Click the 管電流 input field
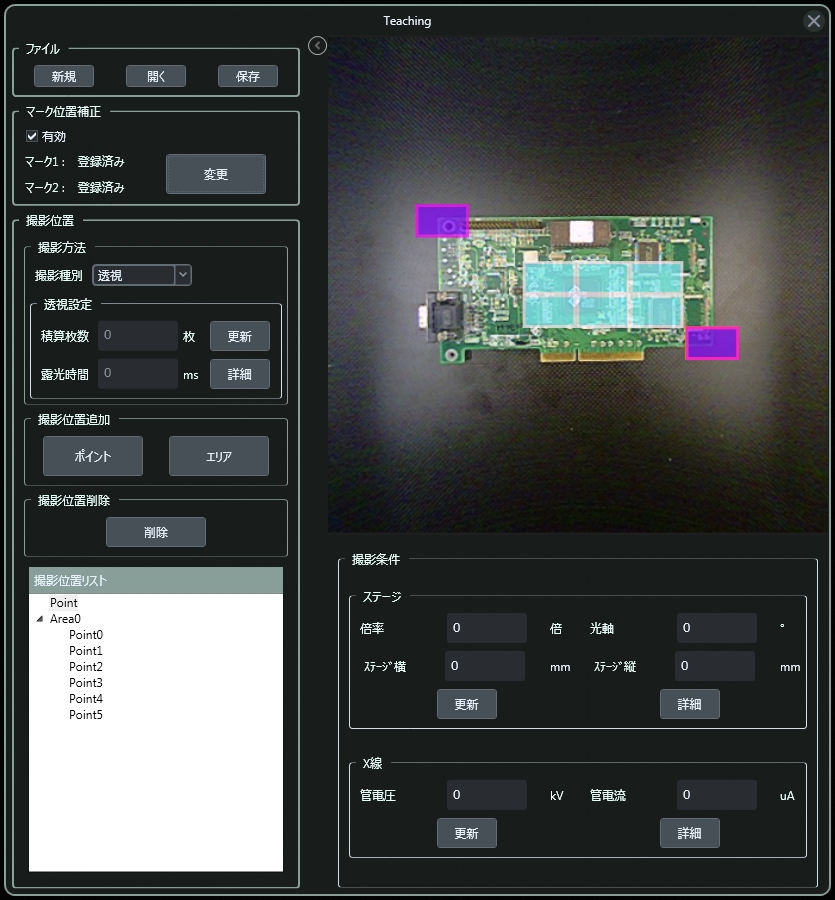The width and height of the screenshot is (835, 900). (717, 795)
